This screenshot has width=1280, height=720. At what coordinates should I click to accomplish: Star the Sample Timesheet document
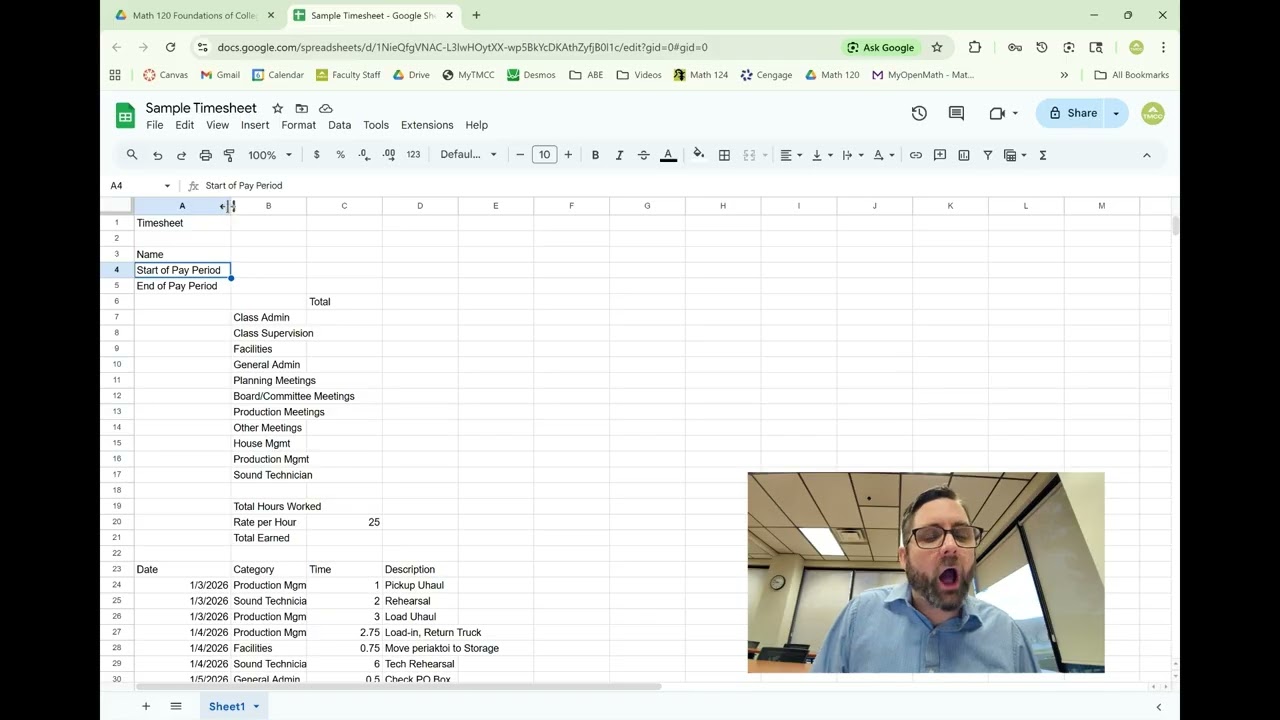point(278,108)
